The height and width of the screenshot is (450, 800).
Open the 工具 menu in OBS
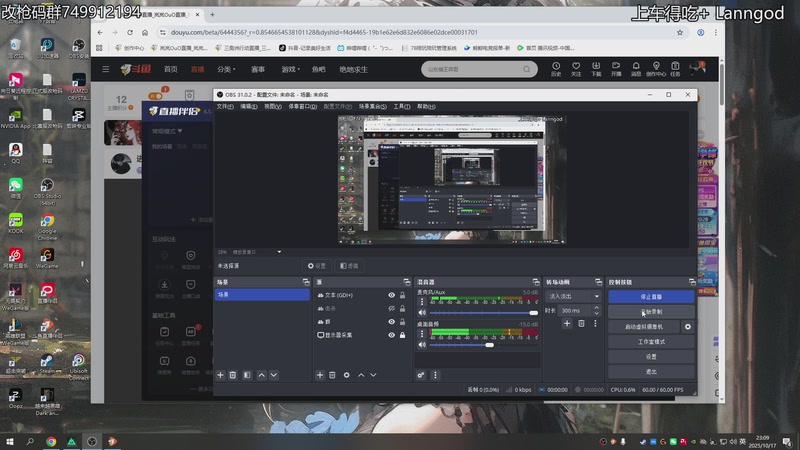coord(402,107)
